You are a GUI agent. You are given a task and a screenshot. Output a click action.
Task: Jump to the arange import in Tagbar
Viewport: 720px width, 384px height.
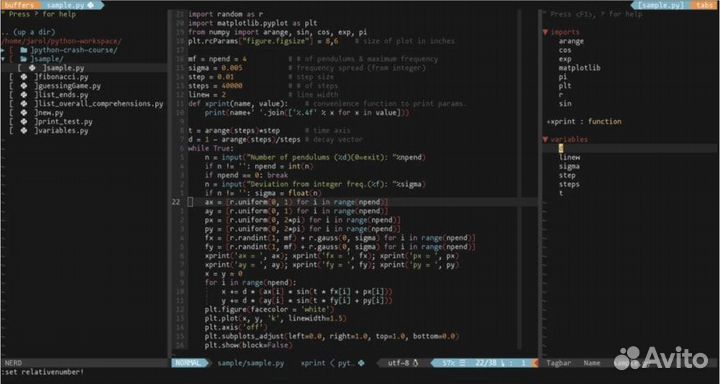[571, 41]
